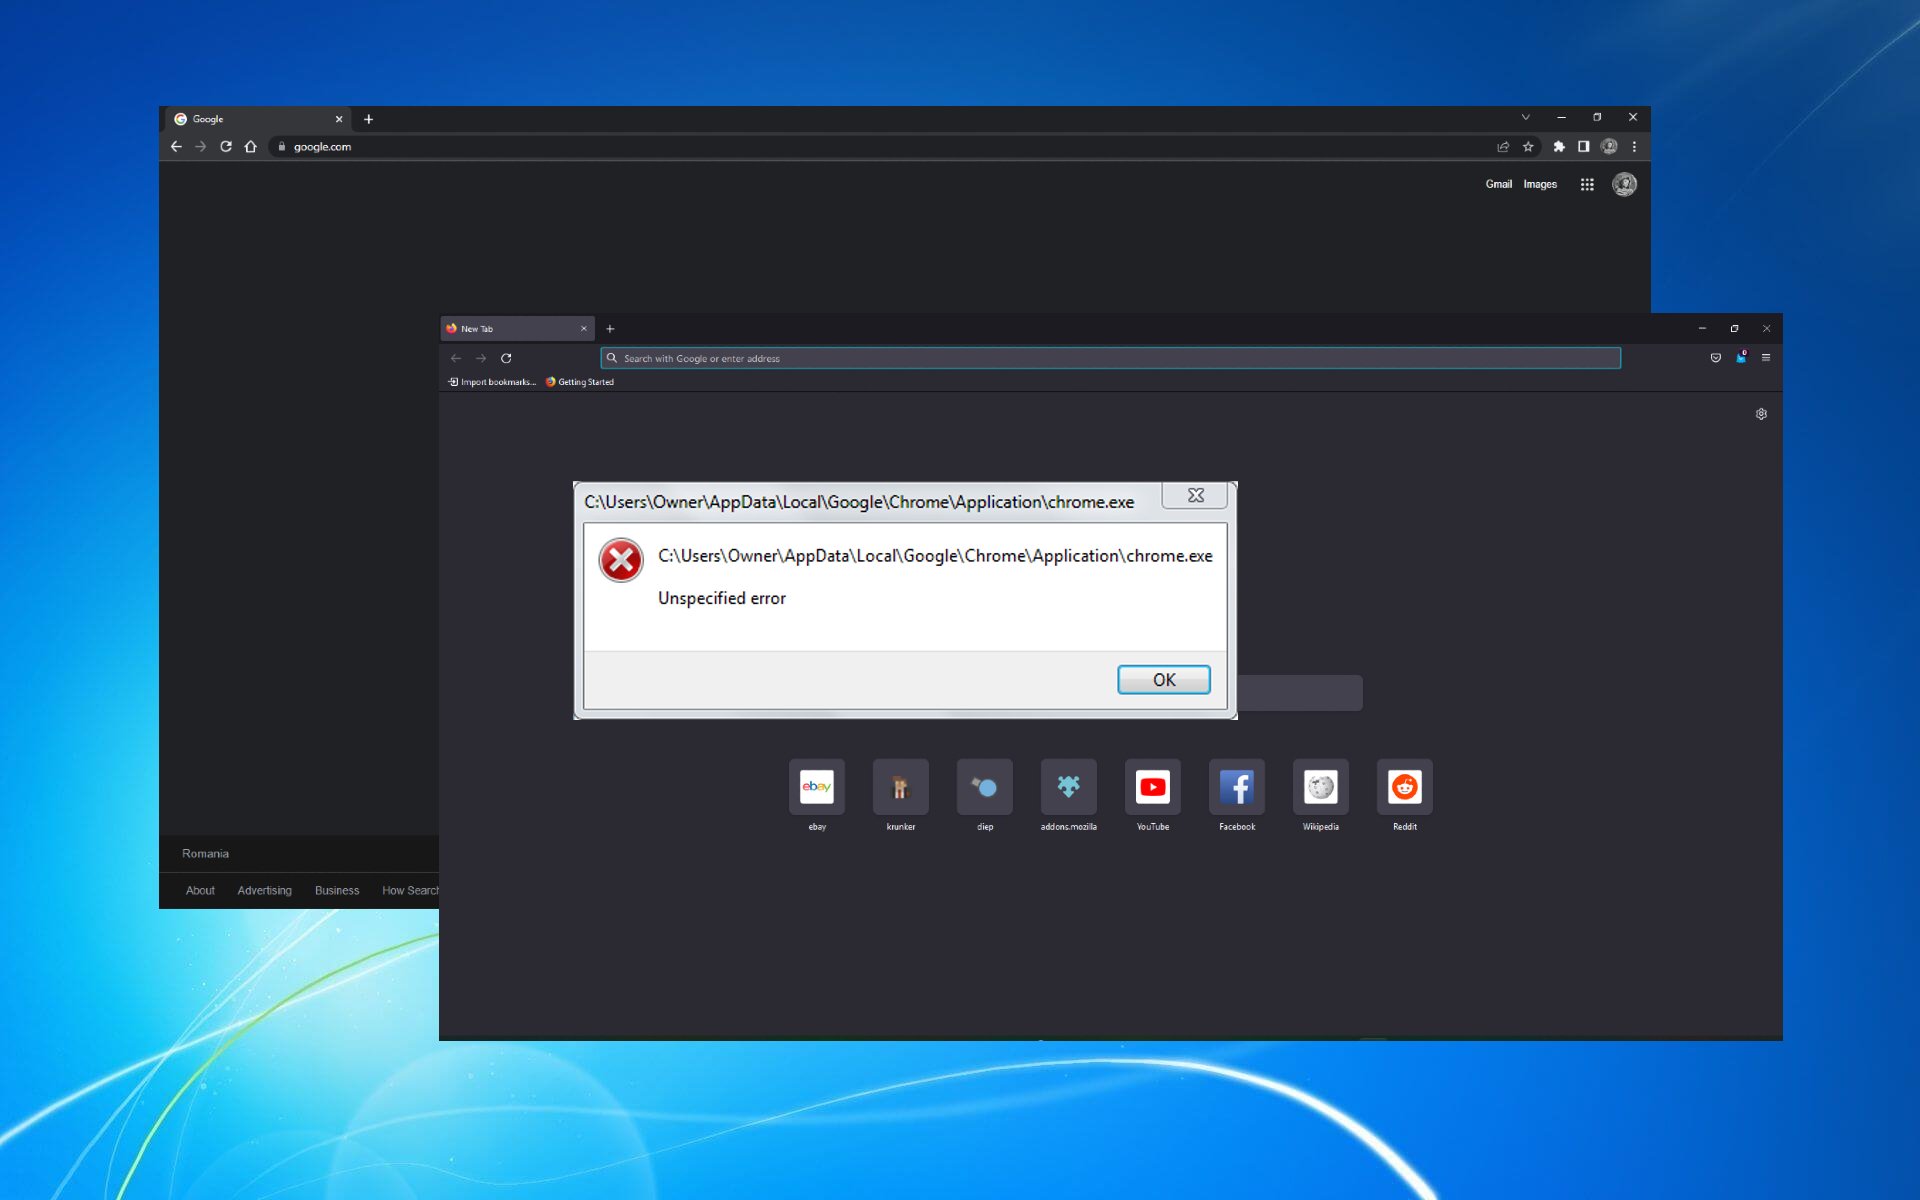
Task: Minimize the Firefox window
Action: coord(1702,328)
